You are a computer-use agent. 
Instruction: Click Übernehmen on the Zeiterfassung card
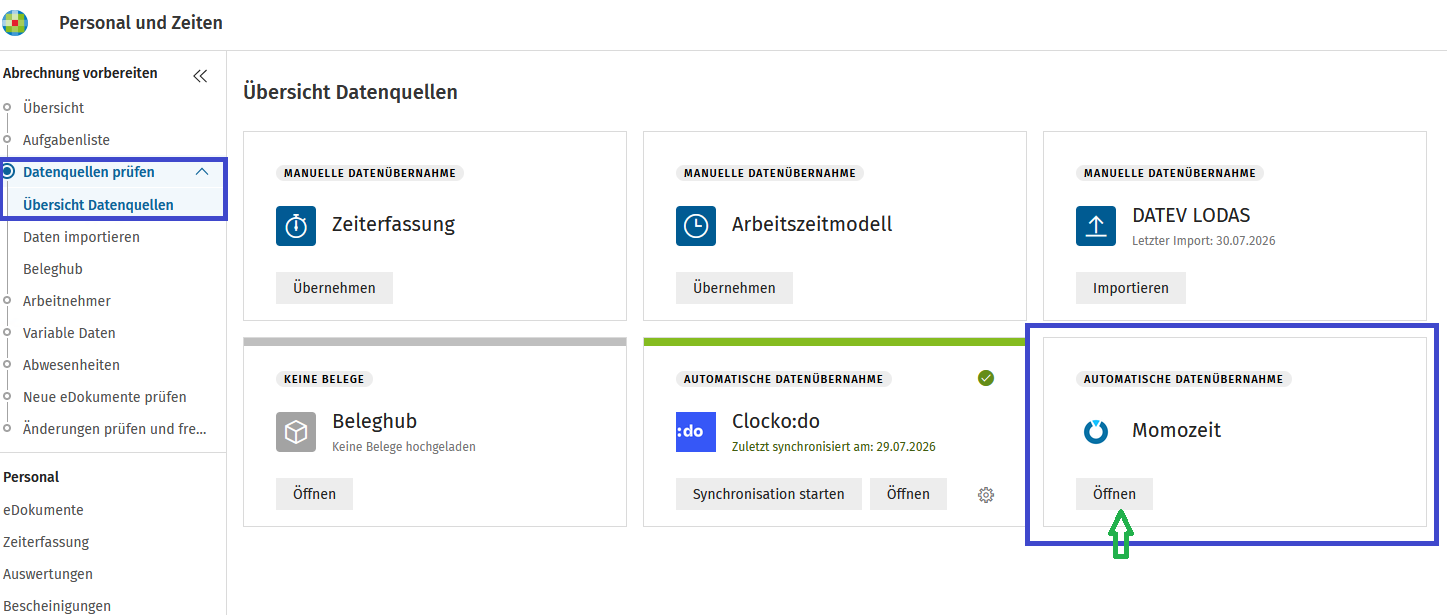click(334, 288)
